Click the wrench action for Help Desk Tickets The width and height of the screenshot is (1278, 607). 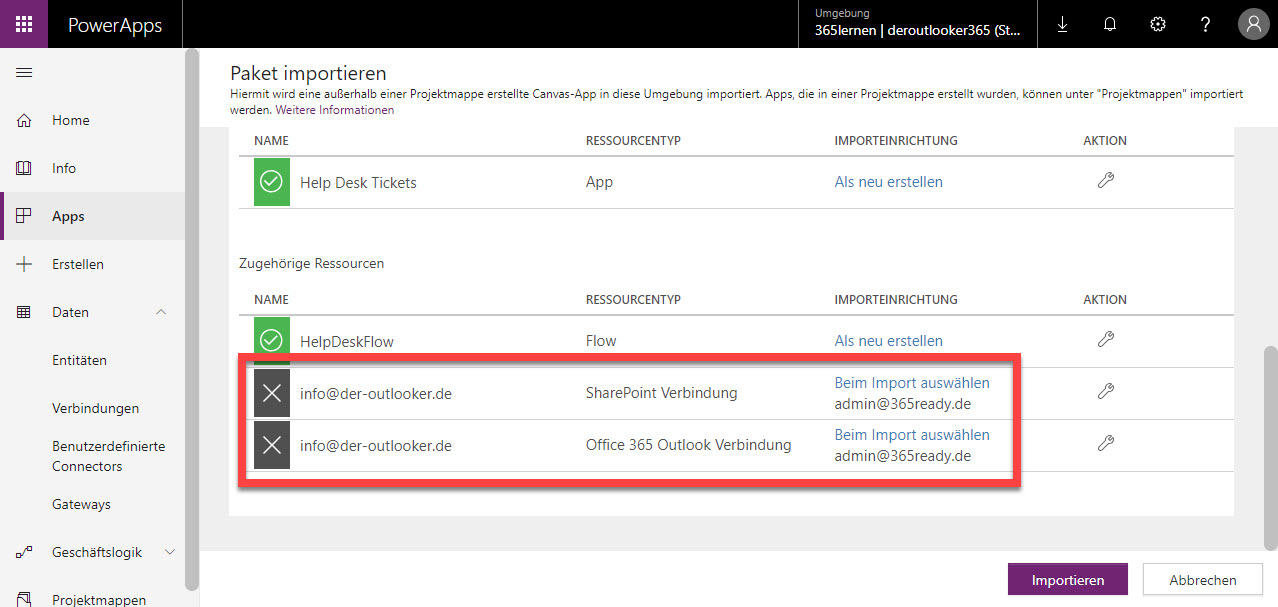click(1105, 181)
